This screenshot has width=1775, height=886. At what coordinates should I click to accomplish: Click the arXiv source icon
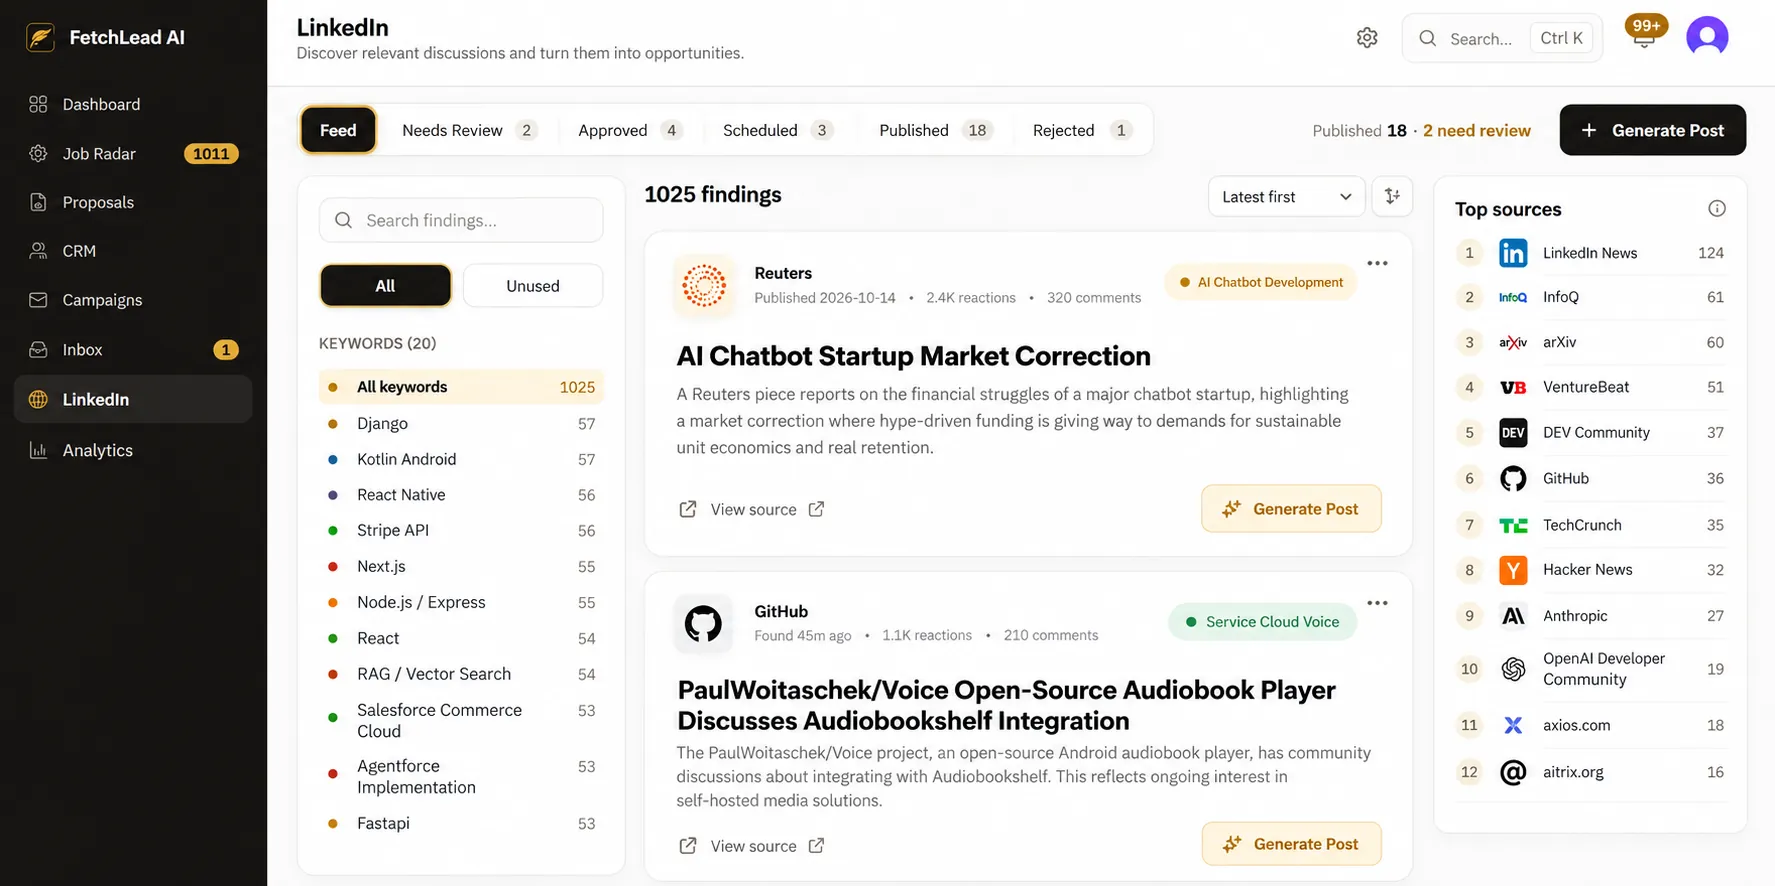click(x=1513, y=342)
